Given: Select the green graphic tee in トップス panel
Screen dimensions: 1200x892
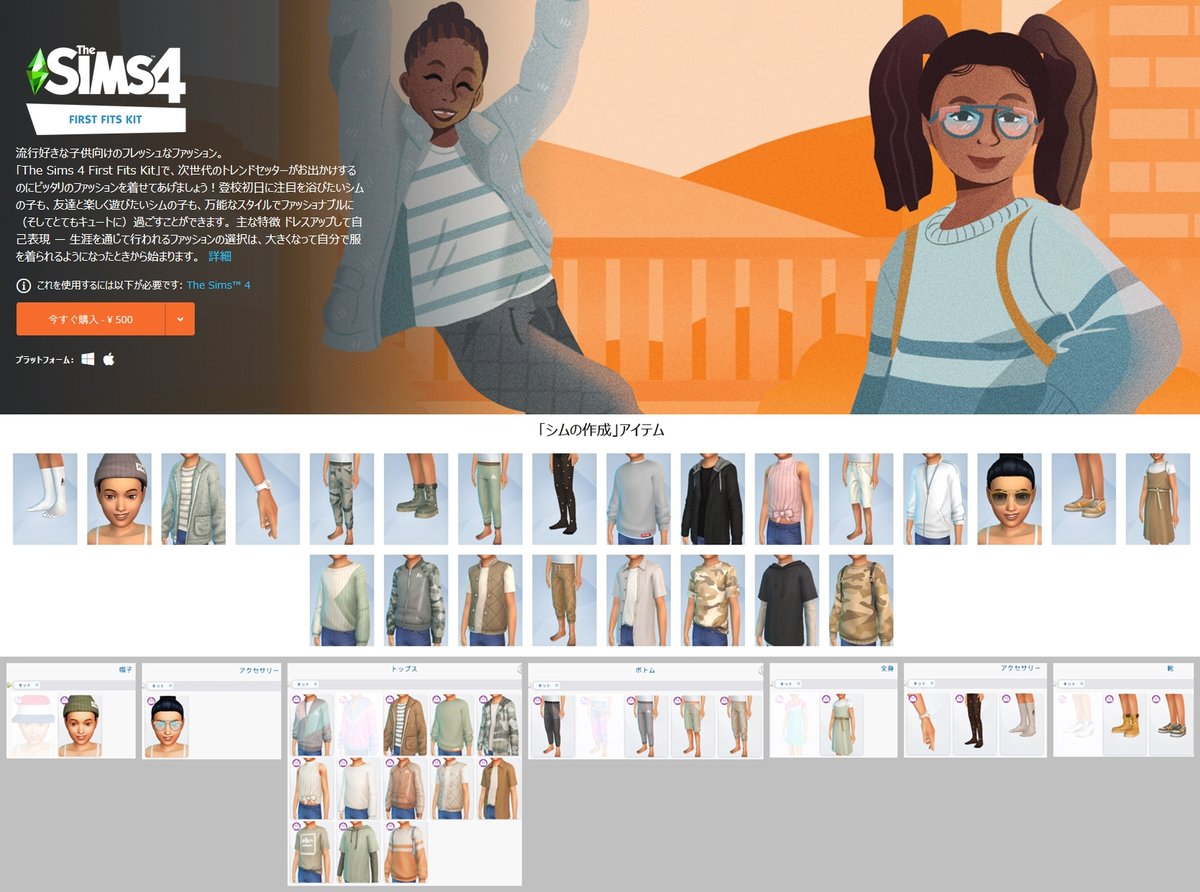Looking at the screenshot, I should pyautogui.click(x=312, y=852).
